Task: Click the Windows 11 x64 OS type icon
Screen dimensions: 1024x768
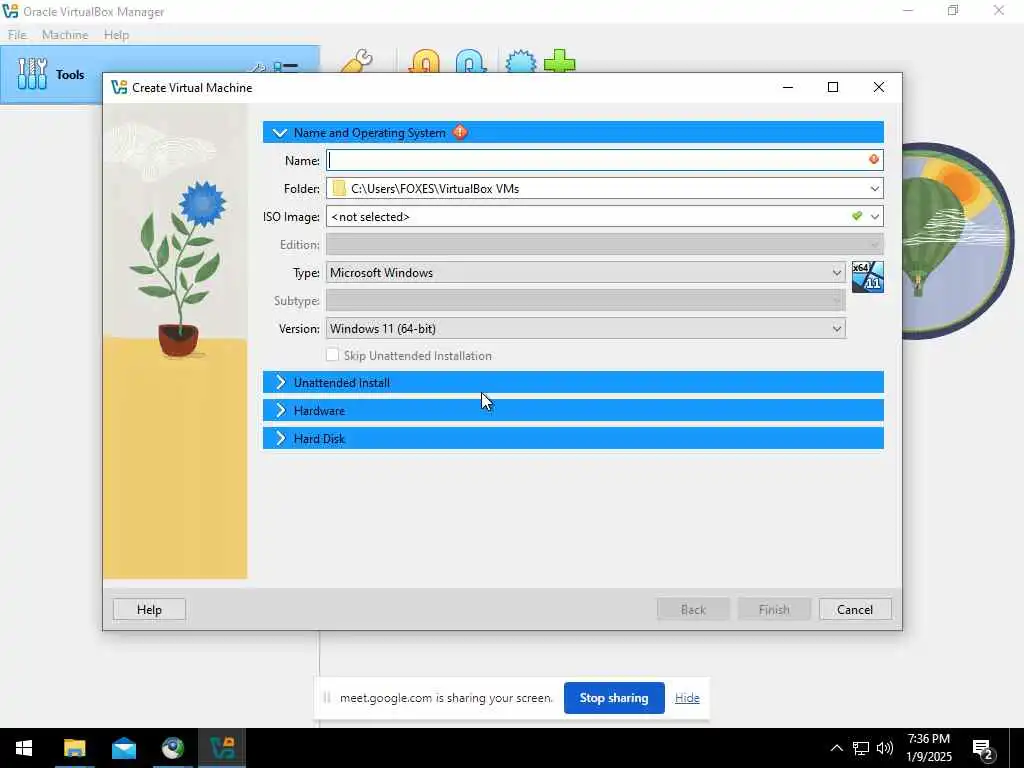Action: pyautogui.click(x=867, y=276)
